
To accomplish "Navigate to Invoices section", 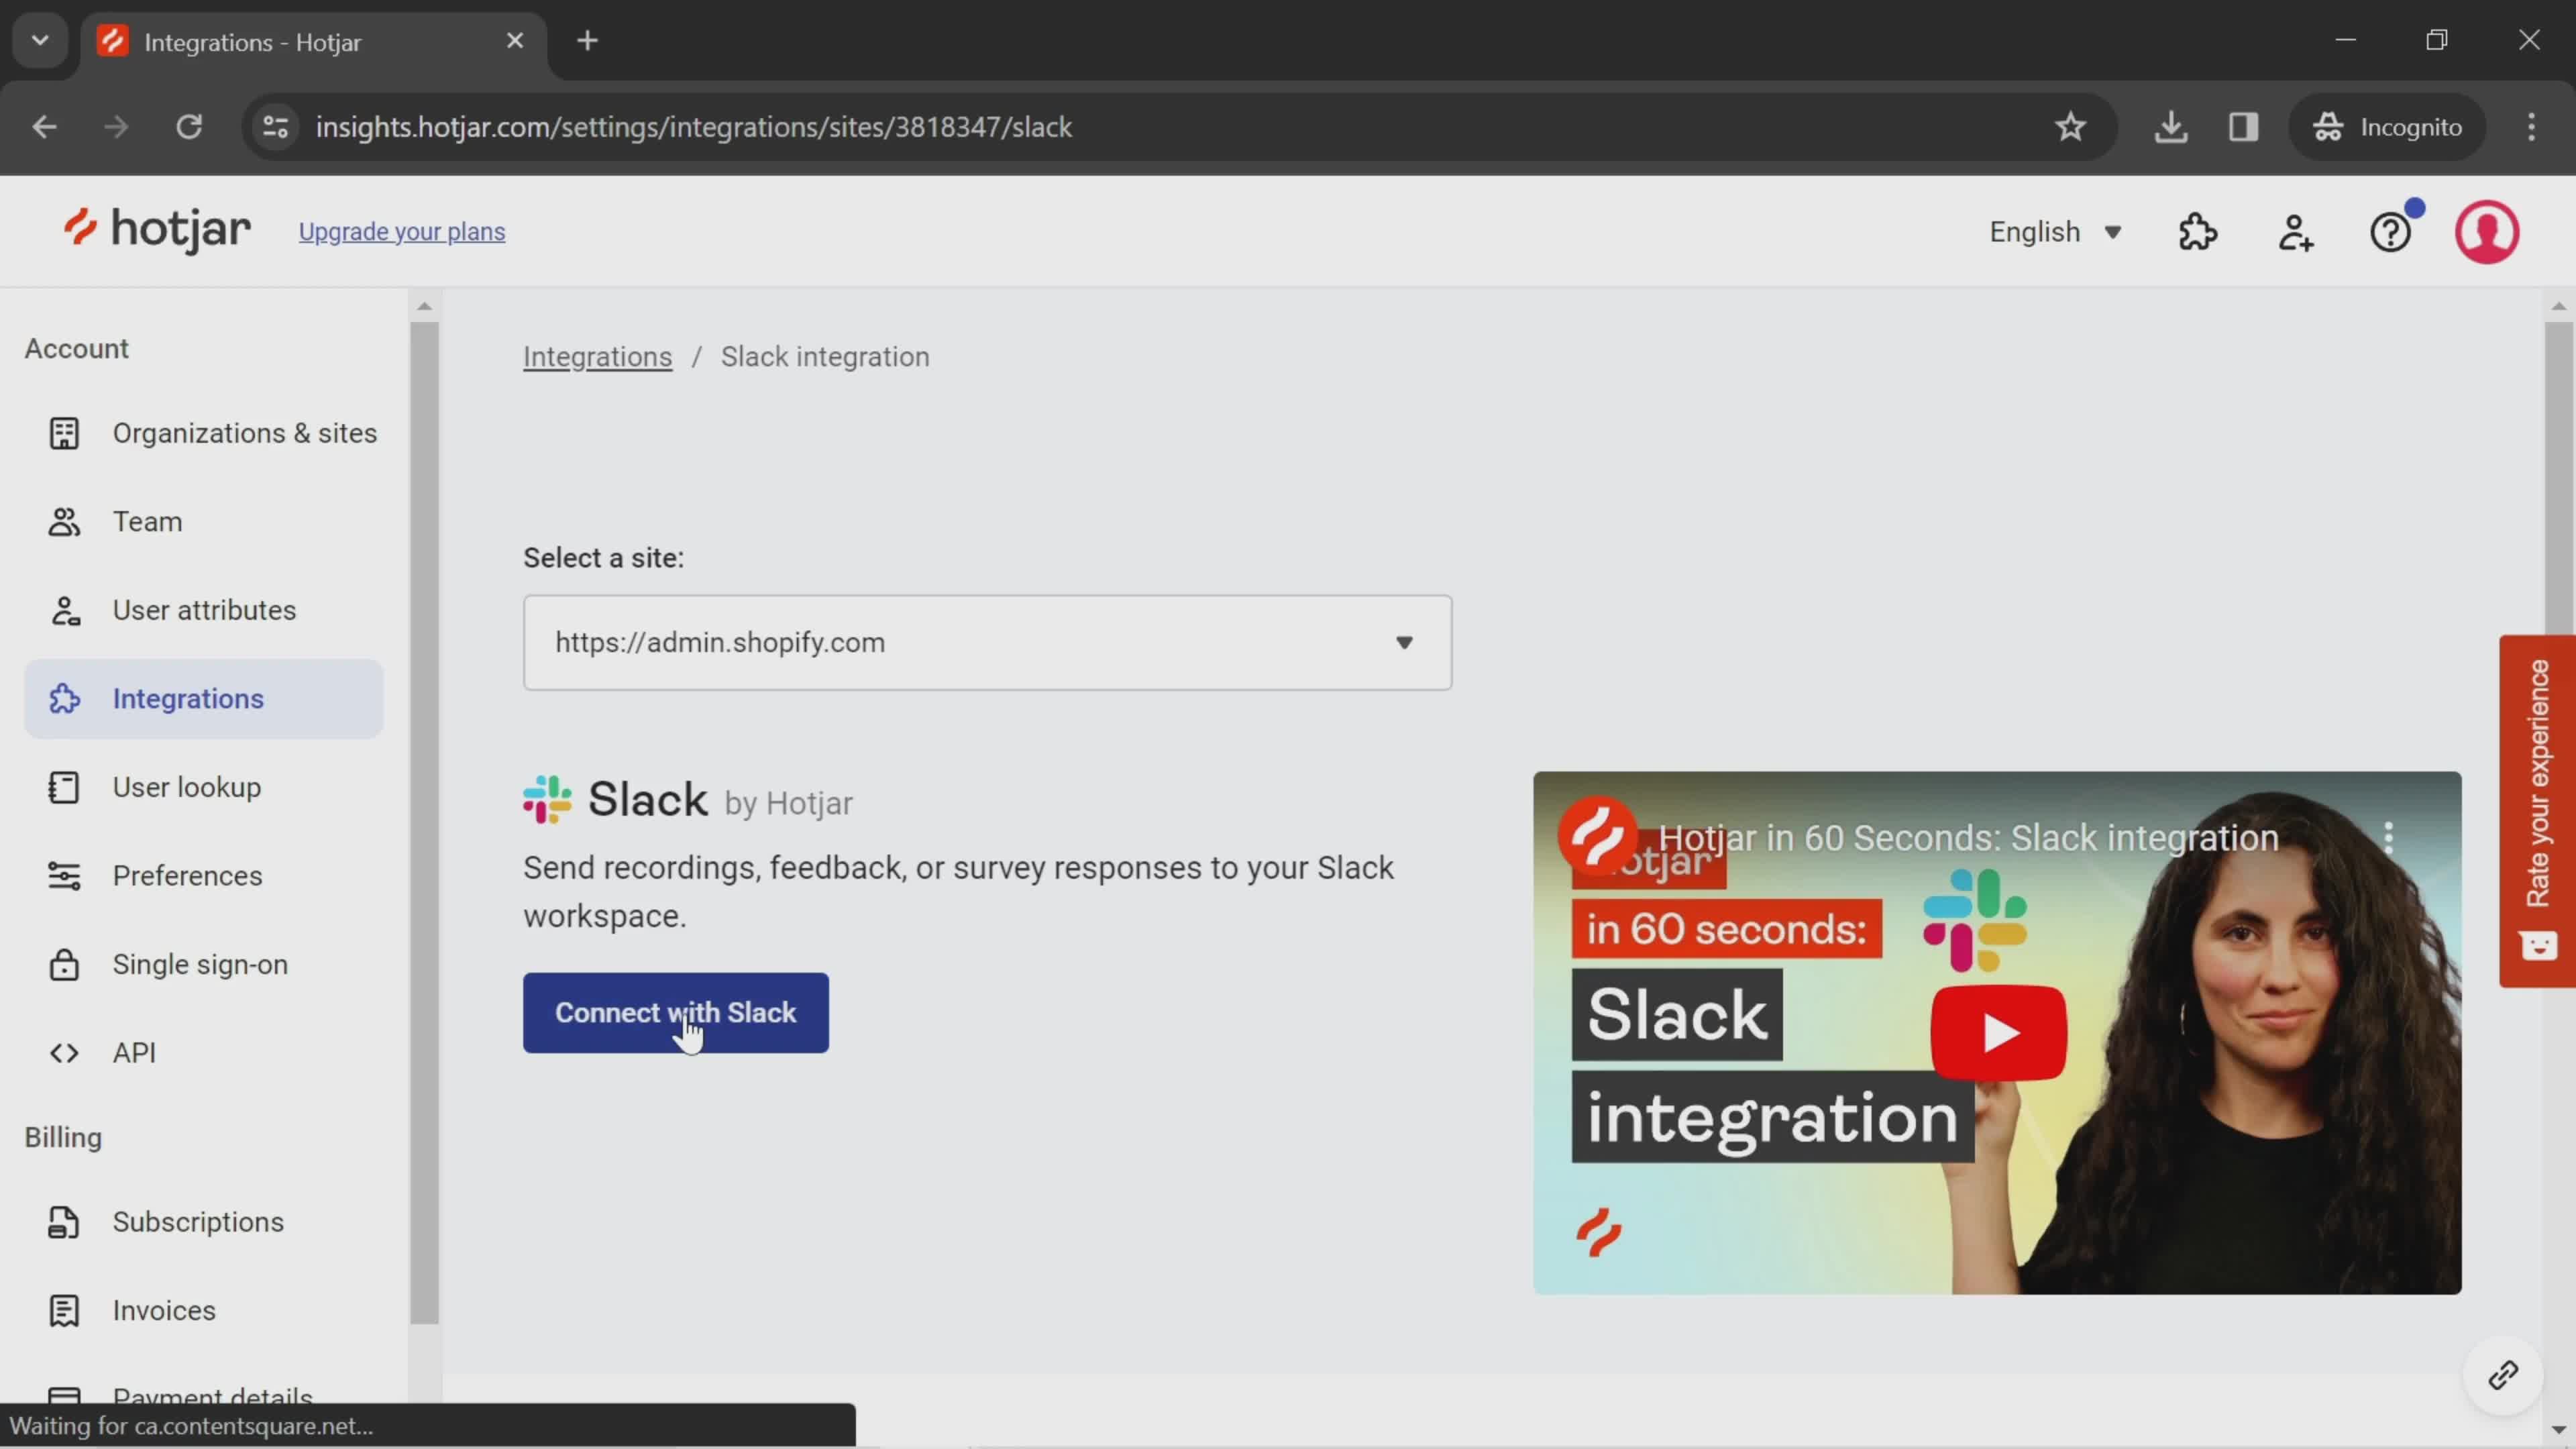I will click(163, 1309).
